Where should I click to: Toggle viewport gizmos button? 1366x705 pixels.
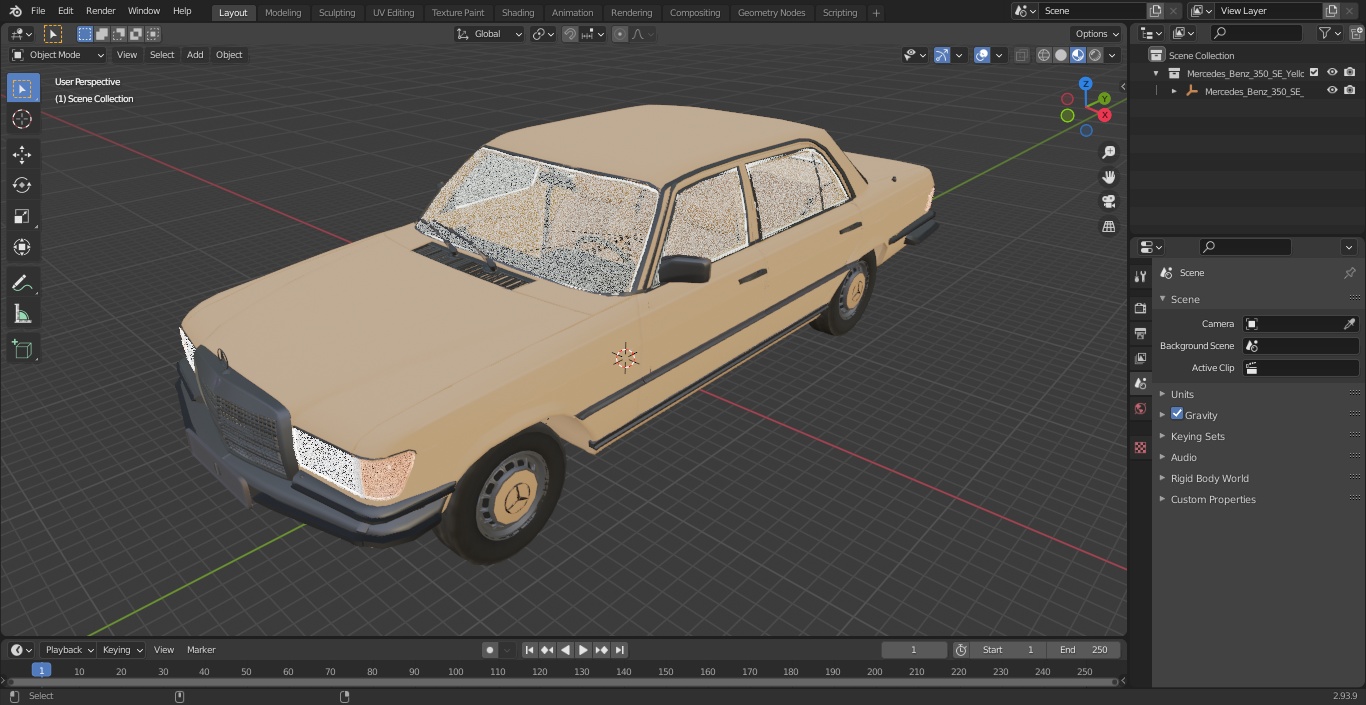coord(942,55)
